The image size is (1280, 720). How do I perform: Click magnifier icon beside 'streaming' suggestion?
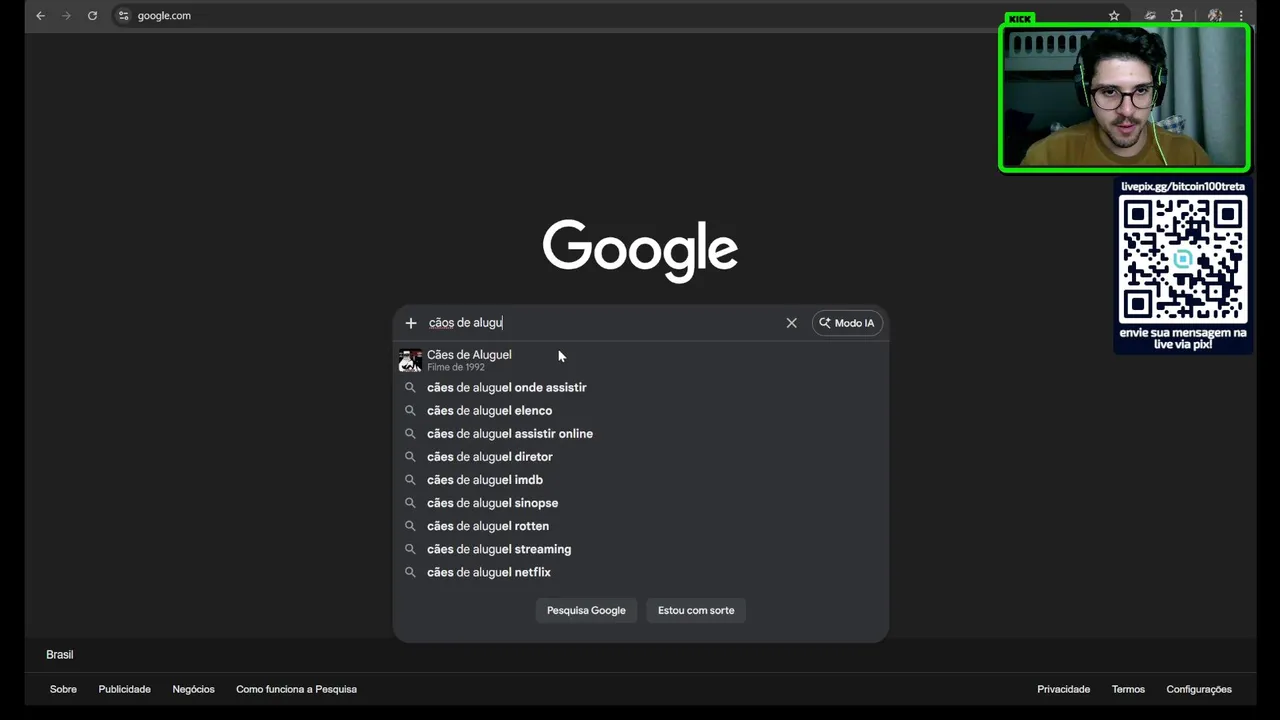[x=410, y=549]
